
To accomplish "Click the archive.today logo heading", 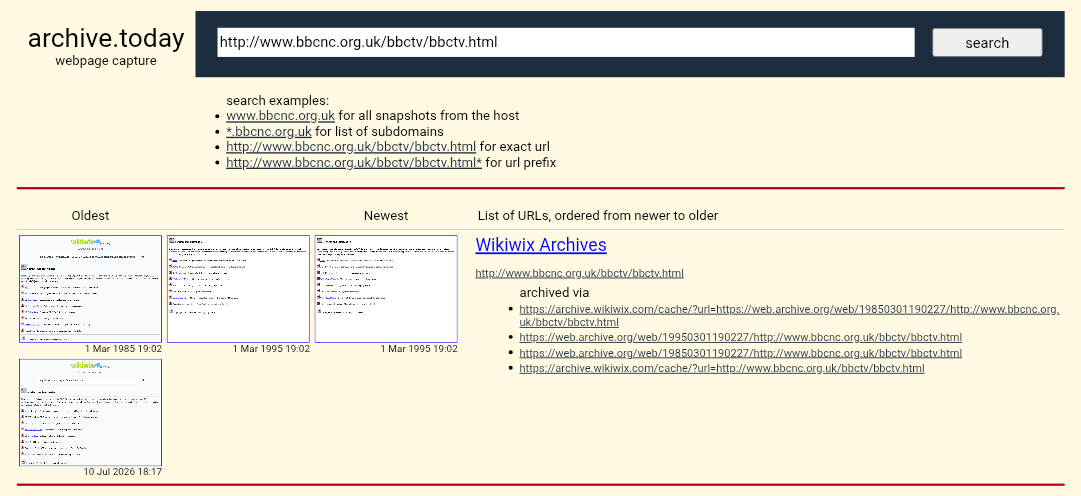I will click(x=106, y=38).
